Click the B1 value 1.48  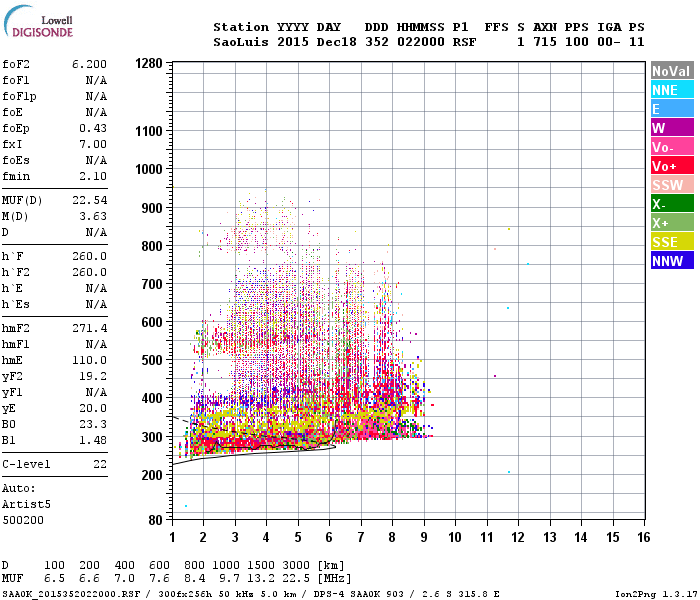point(93,440)
